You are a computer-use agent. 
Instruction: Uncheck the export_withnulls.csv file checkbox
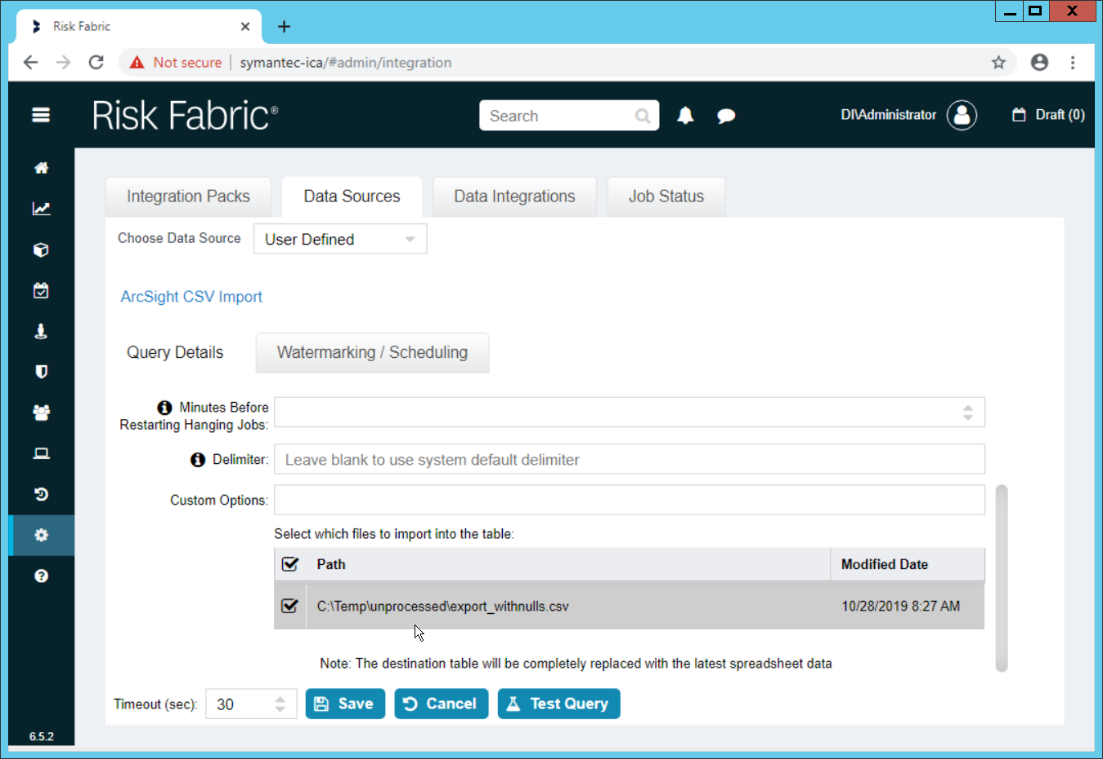pyautogui.click(x=290, y=606)
